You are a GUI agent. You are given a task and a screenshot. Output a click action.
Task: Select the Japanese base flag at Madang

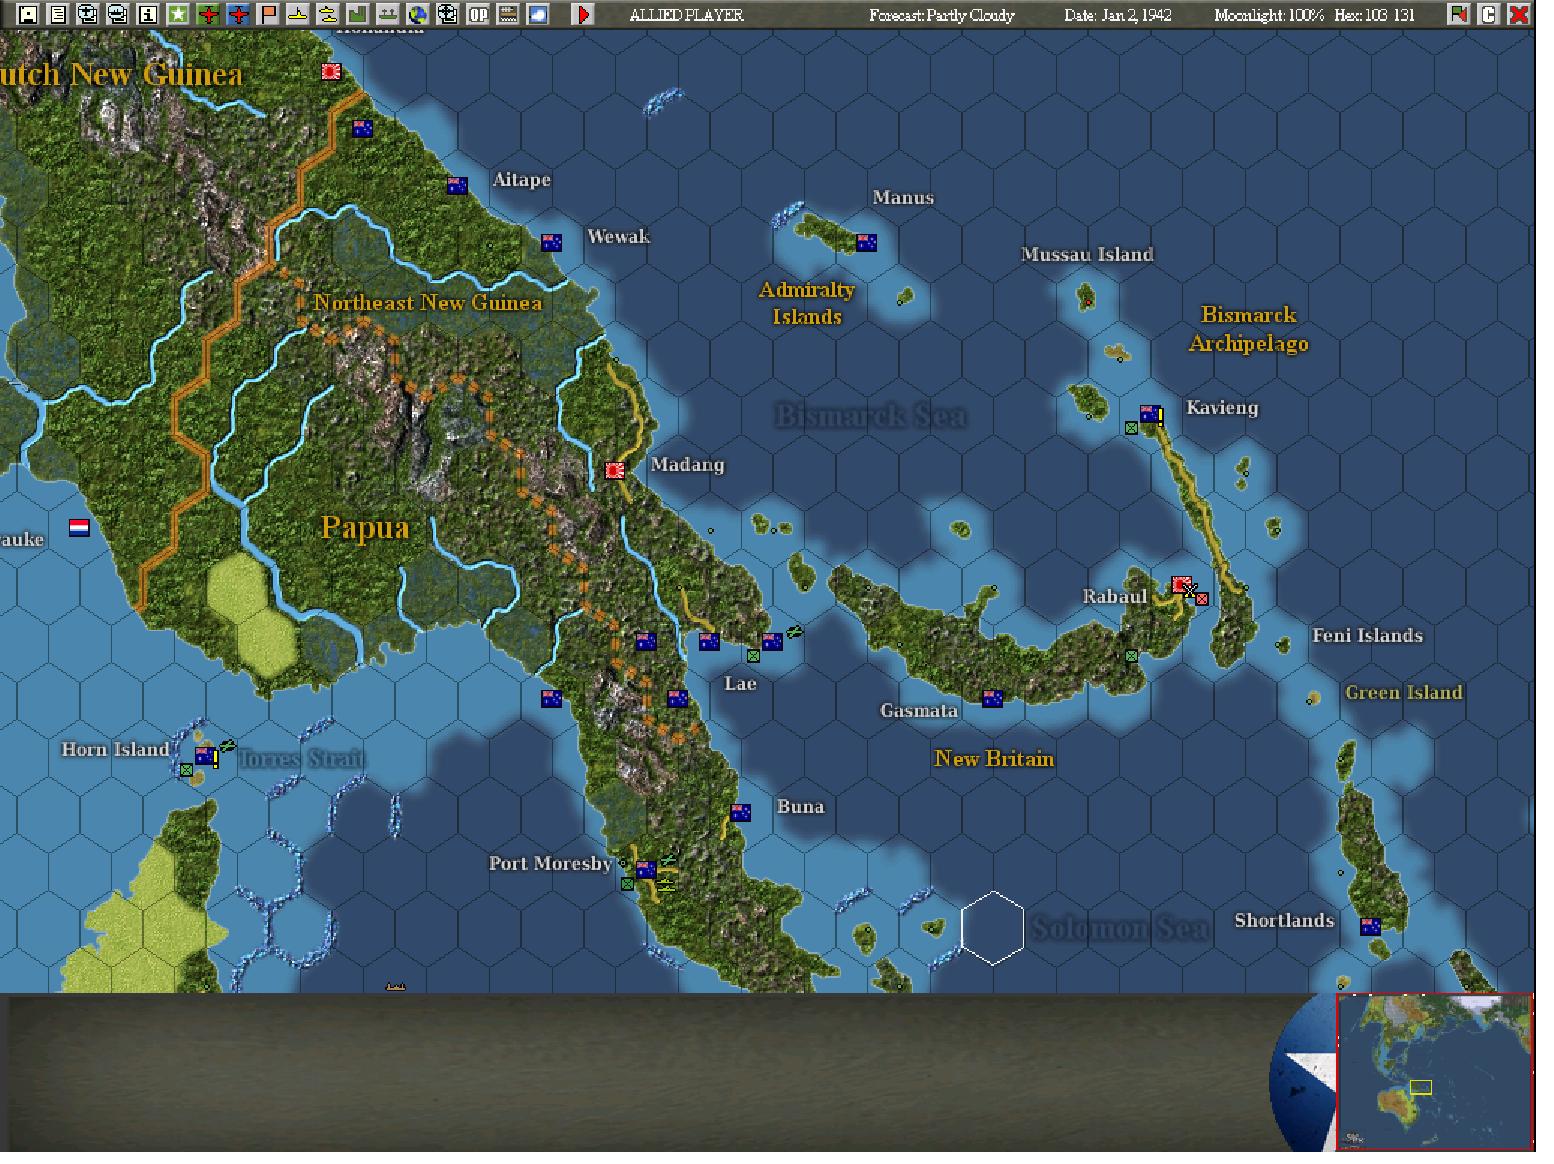point(615,470)
